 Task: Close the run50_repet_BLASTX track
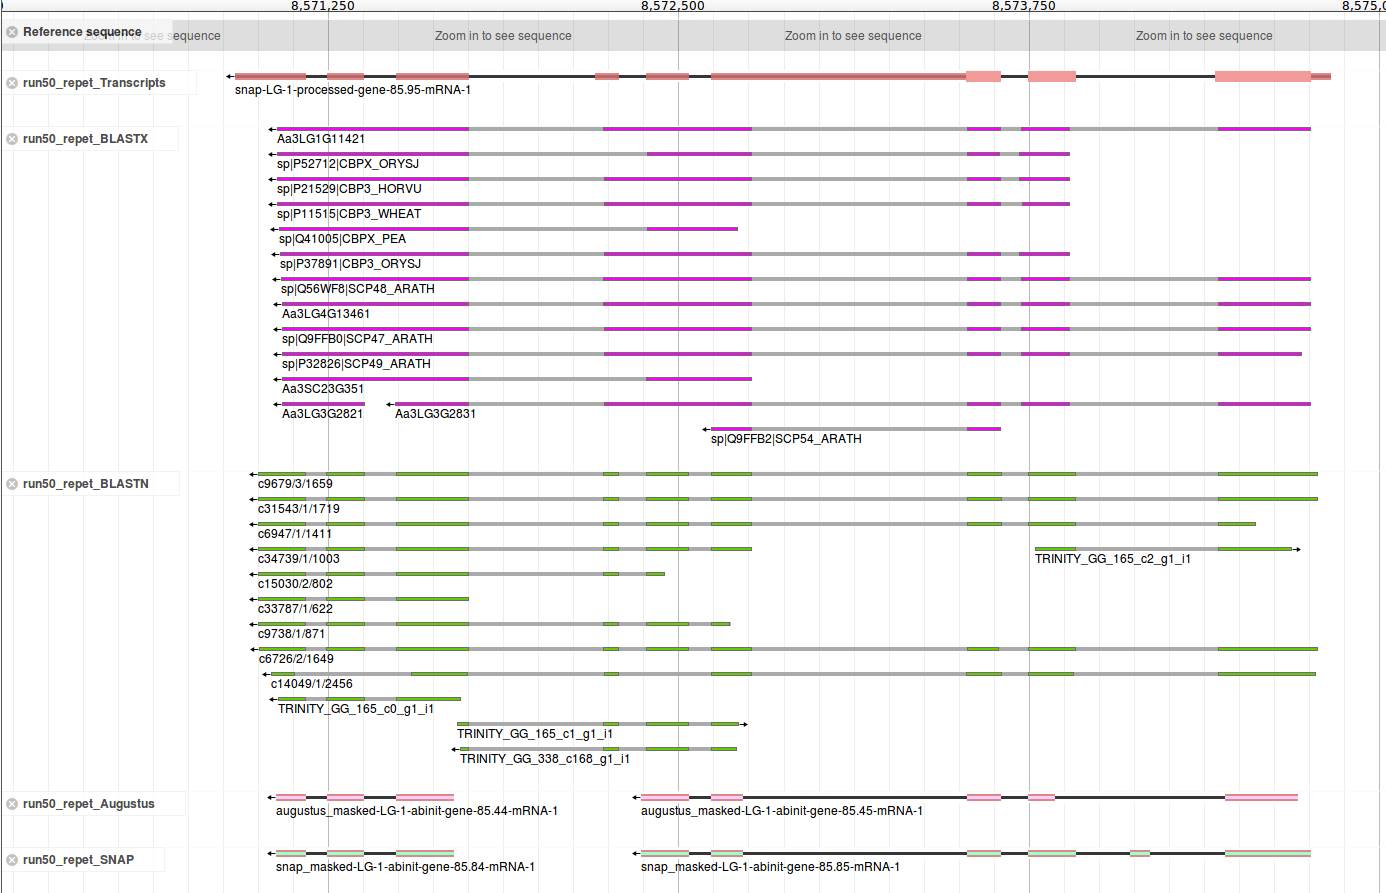tap(12, 139)
